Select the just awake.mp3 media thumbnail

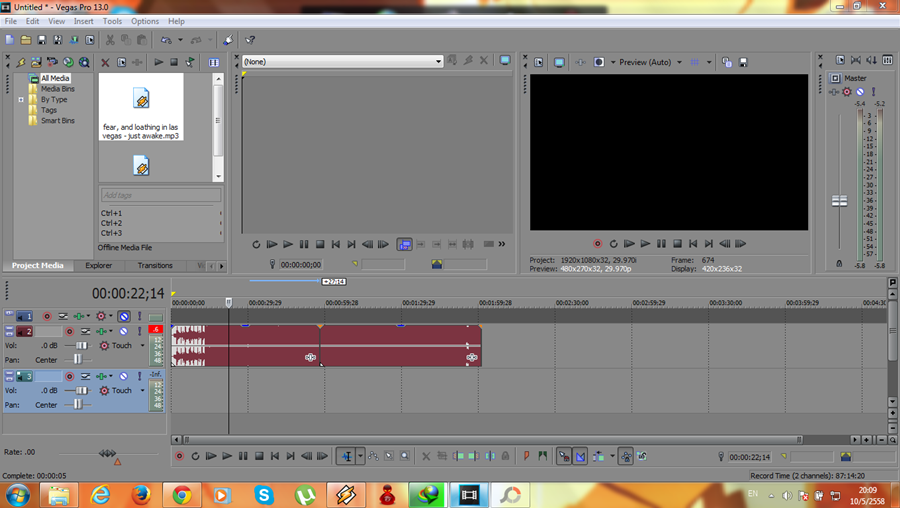point(141,109)
